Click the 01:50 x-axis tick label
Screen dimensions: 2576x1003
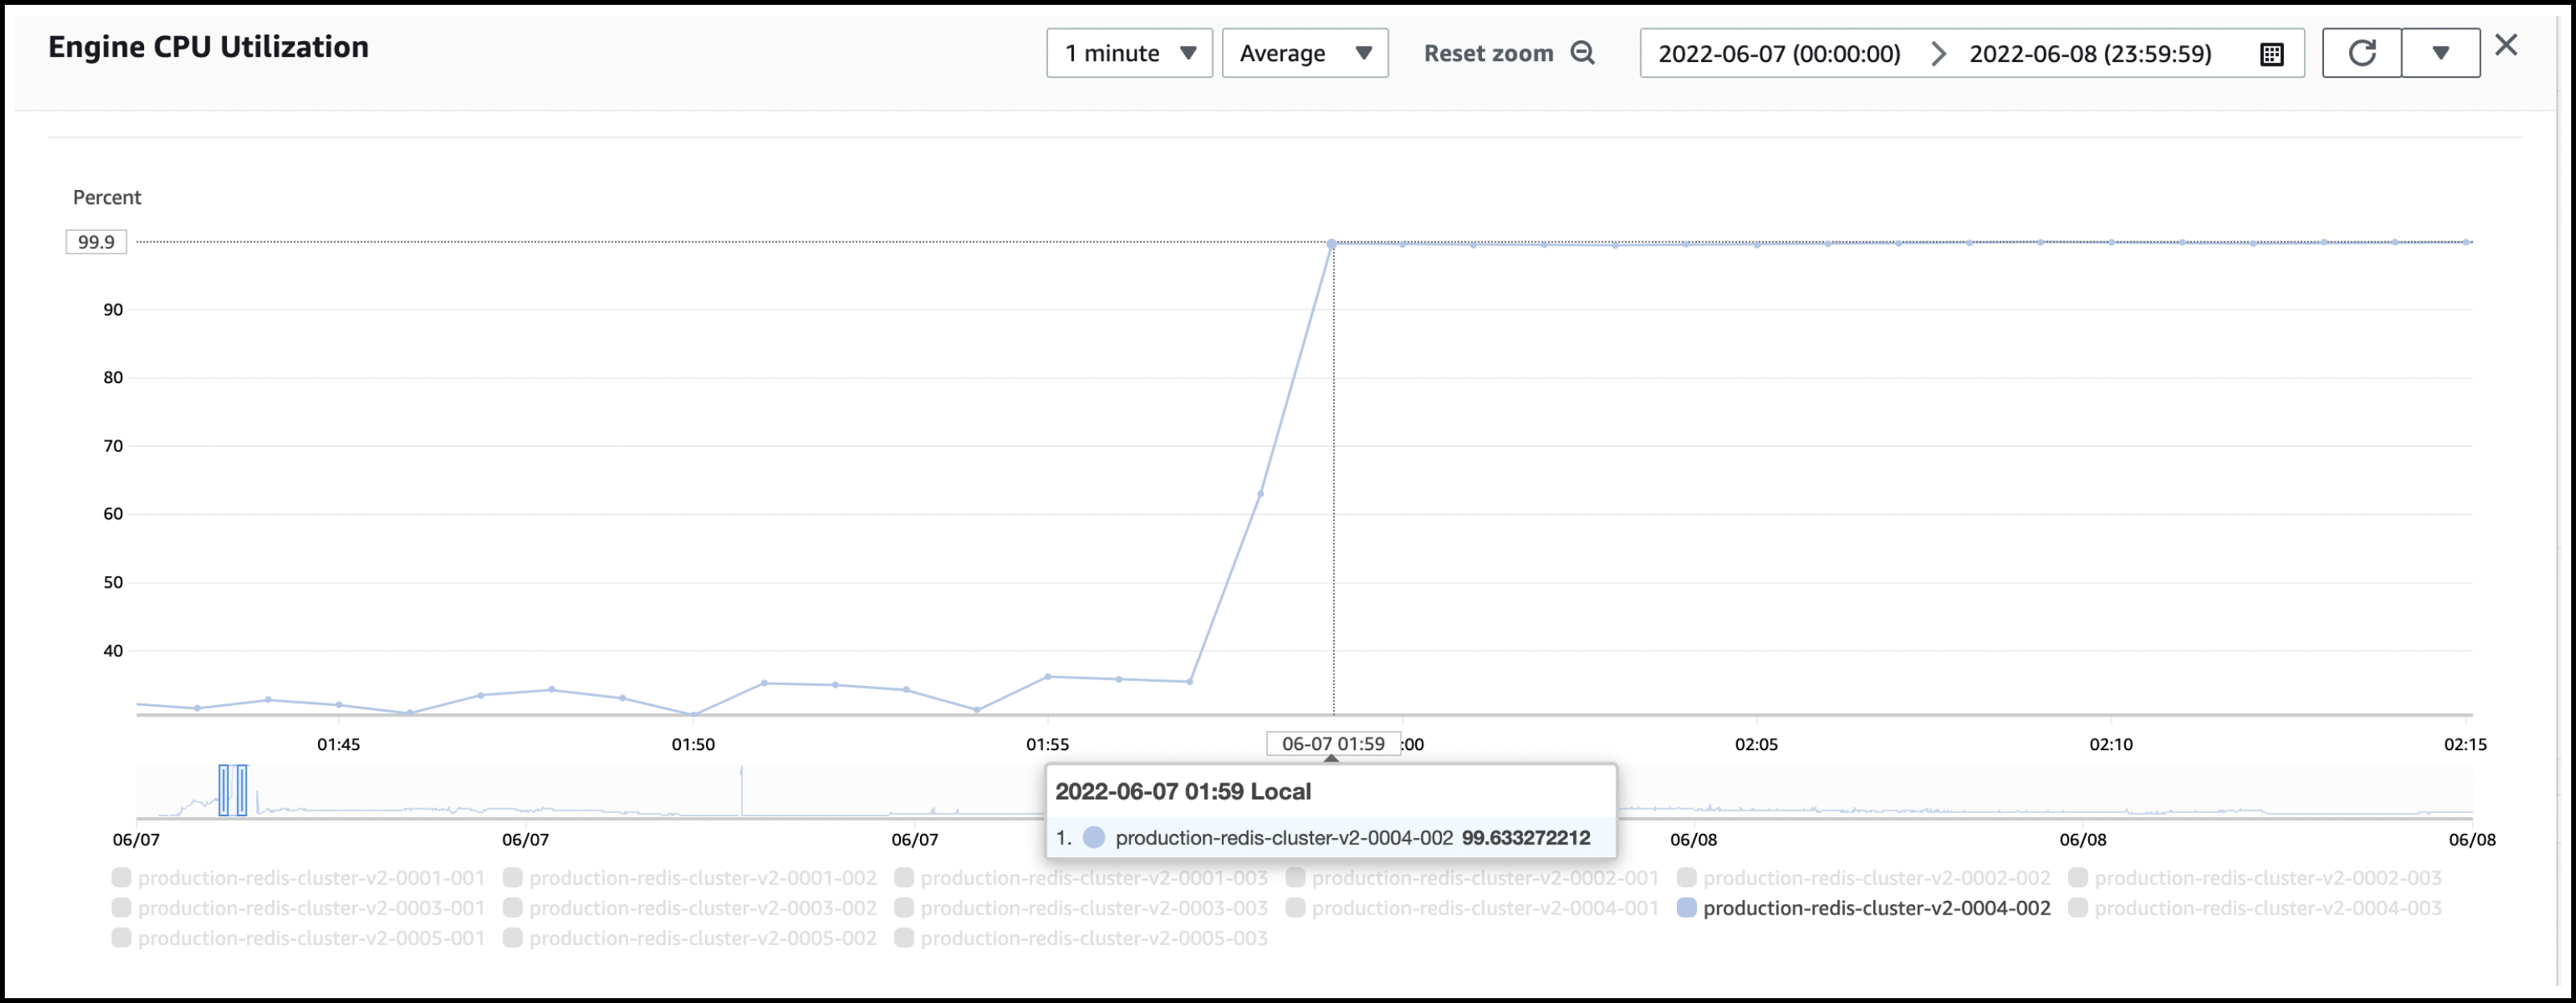tap(693, 744)
